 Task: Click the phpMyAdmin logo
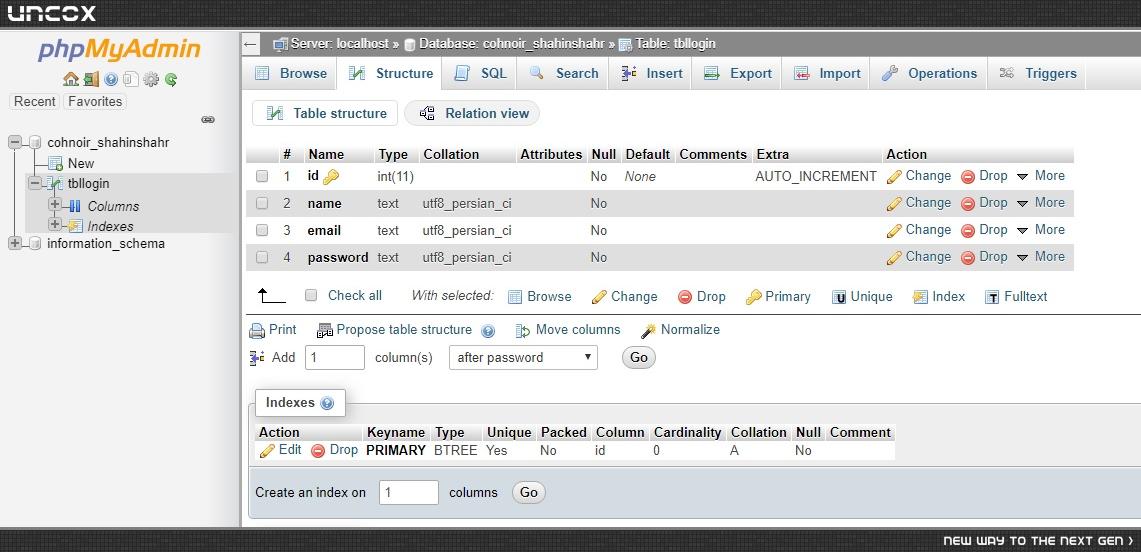[119, 49]
